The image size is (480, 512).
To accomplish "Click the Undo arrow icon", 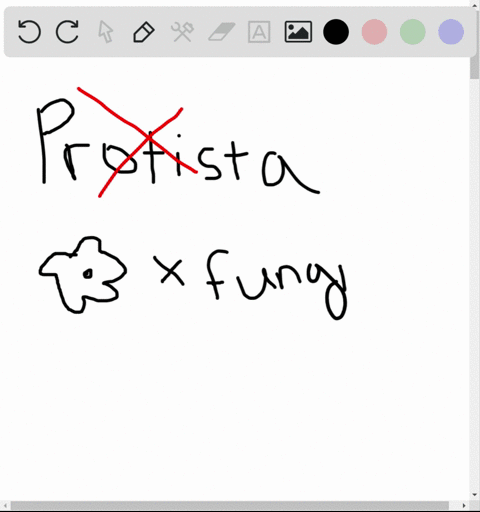I will coord(29,32).
